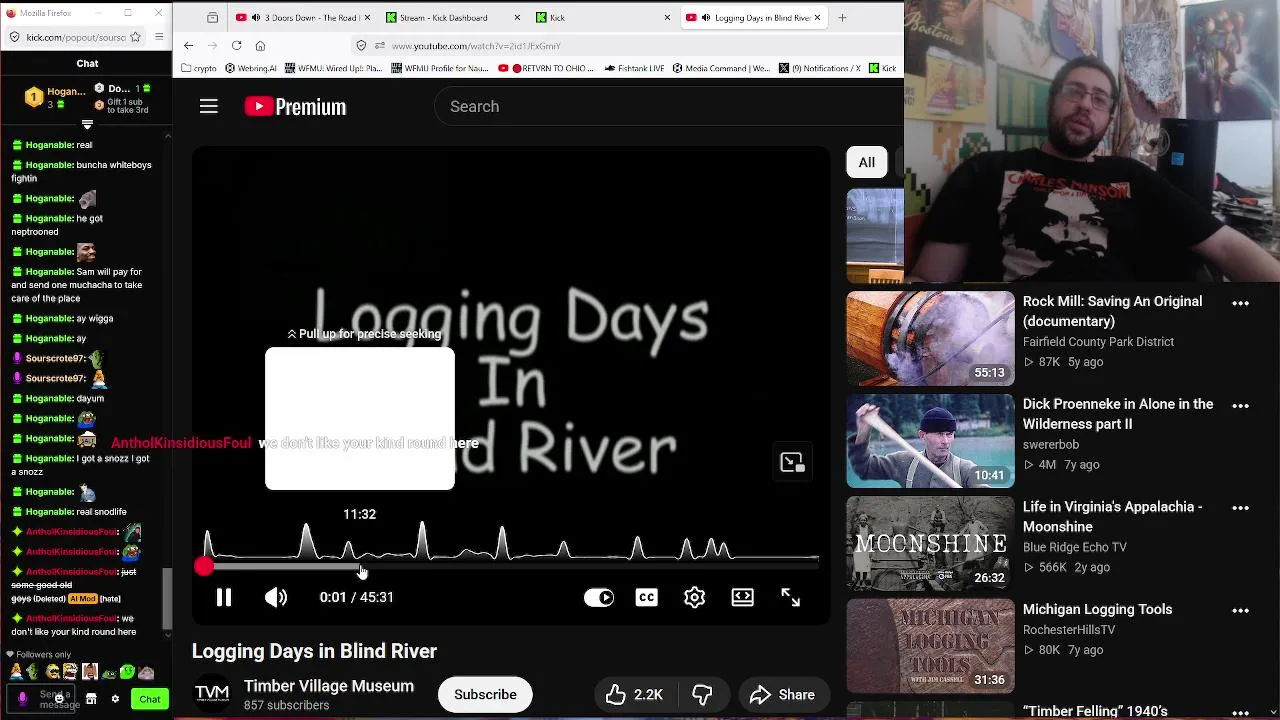Open the Rock Mill documentary thumbnail
Screen dimensions: 1280x720
[930, 338]
